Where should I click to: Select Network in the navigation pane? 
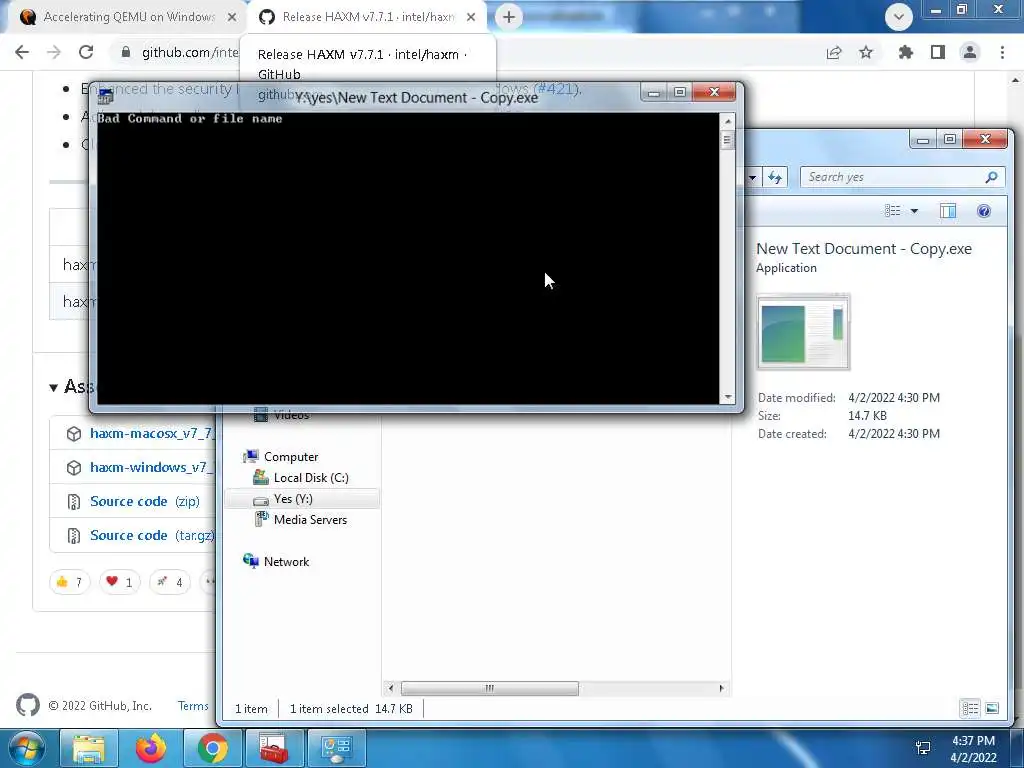[x=286, y=562]
